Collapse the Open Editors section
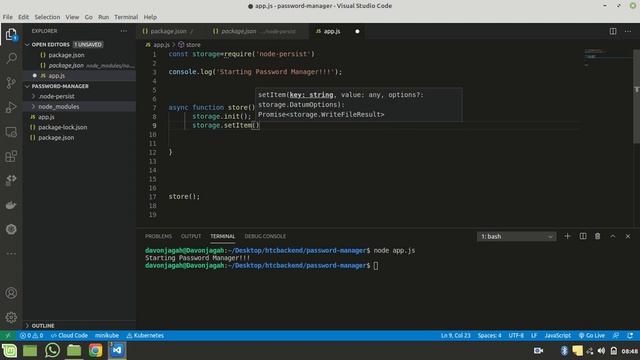Screen dimensions: 640x360 pos(27,44)
